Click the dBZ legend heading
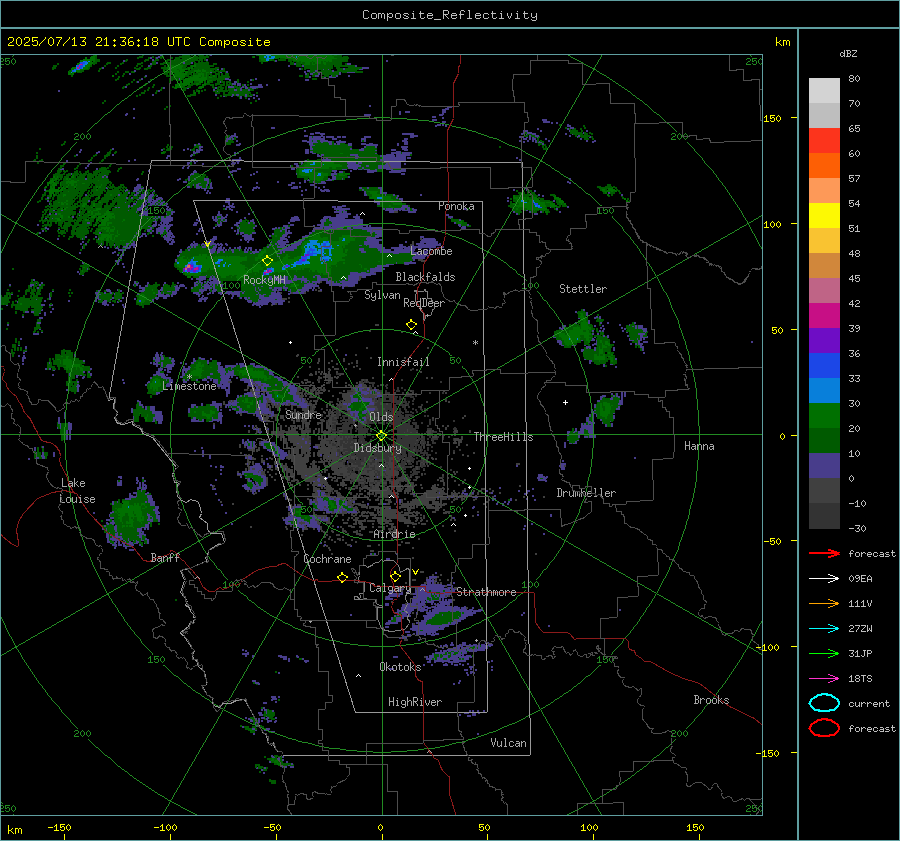Screen dimensions: 900x841 click(848, 53)
